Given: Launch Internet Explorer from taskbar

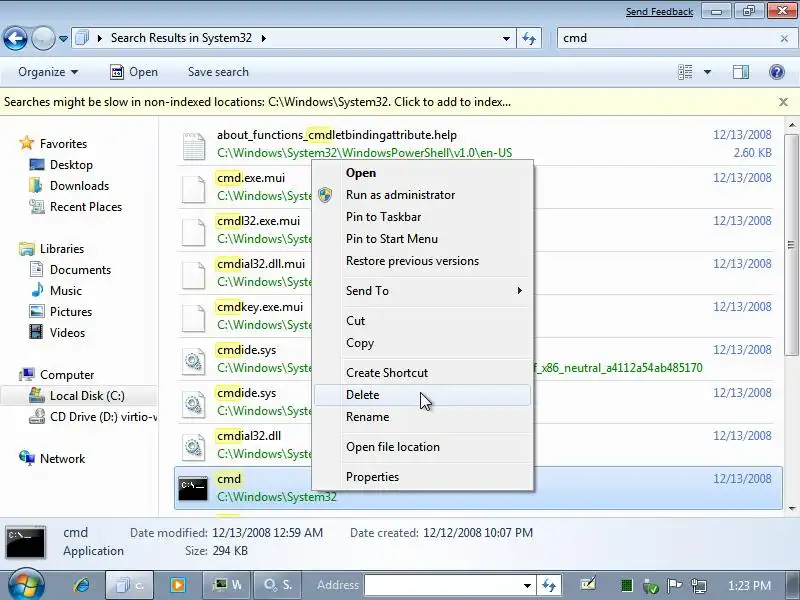Looking at the screenshot, I should click(81, 585).
